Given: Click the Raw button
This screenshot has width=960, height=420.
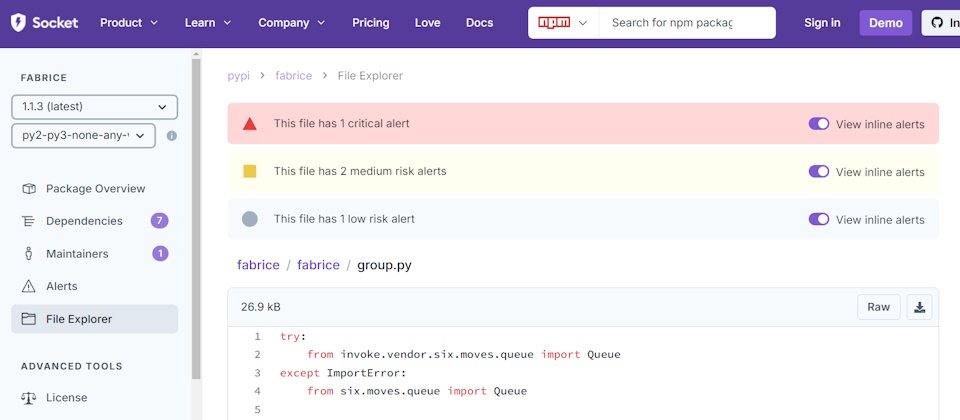Looking at the screenshot, I should pos(879,307).
